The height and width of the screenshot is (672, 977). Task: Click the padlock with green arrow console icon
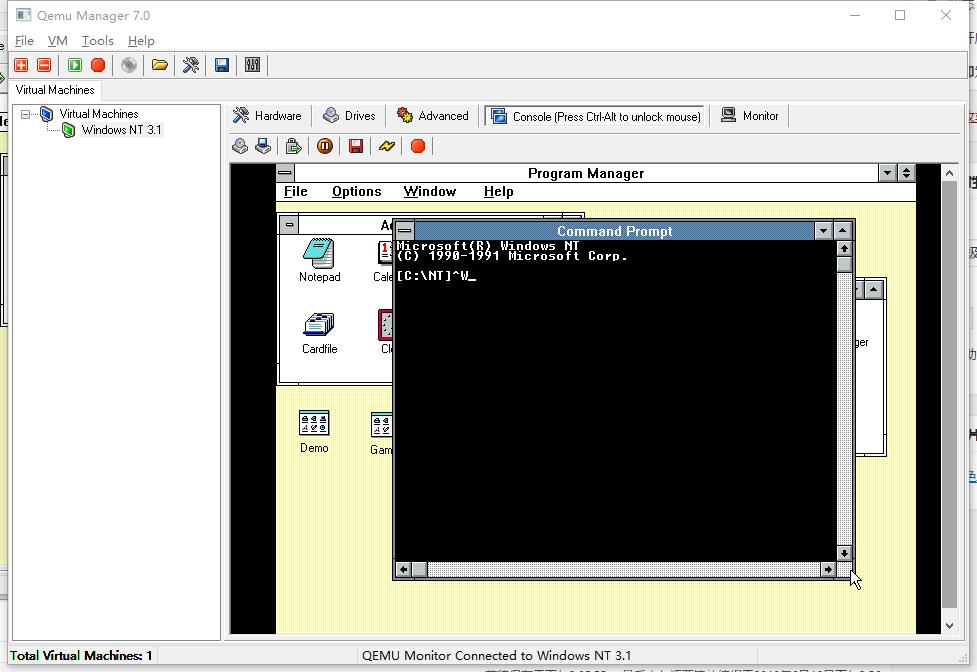pyautogui.click(x=293, y=146)
